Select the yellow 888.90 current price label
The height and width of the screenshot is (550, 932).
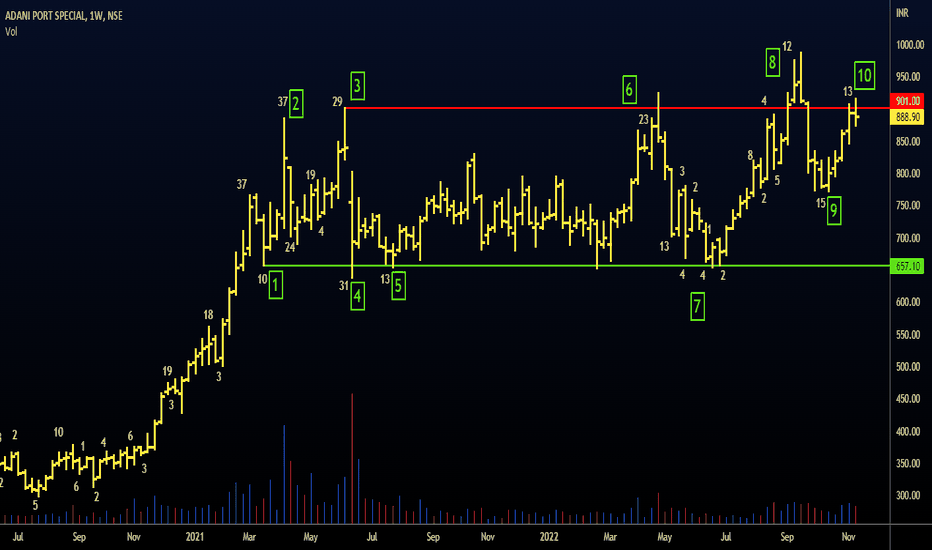click(907, 117)
